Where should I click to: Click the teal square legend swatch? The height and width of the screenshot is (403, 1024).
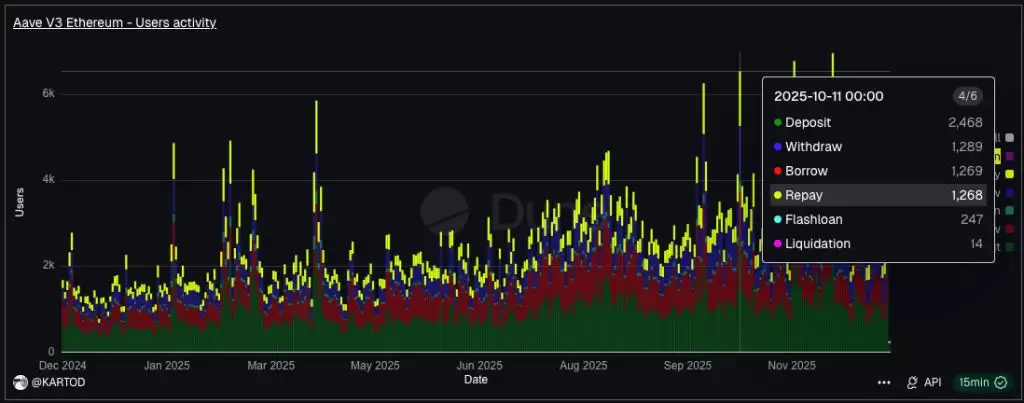coord(1009,210)
